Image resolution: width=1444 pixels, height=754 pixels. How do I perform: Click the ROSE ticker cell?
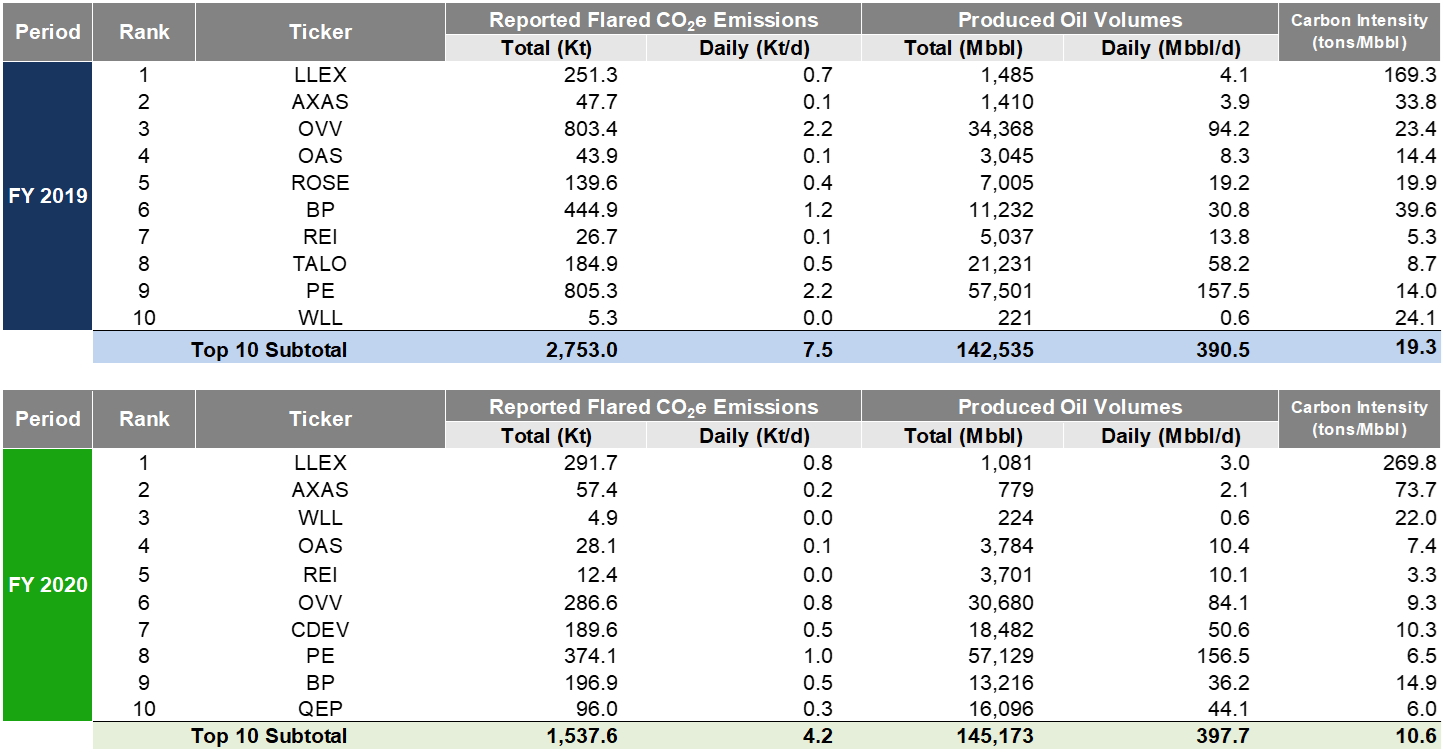[x=320, y=183]
